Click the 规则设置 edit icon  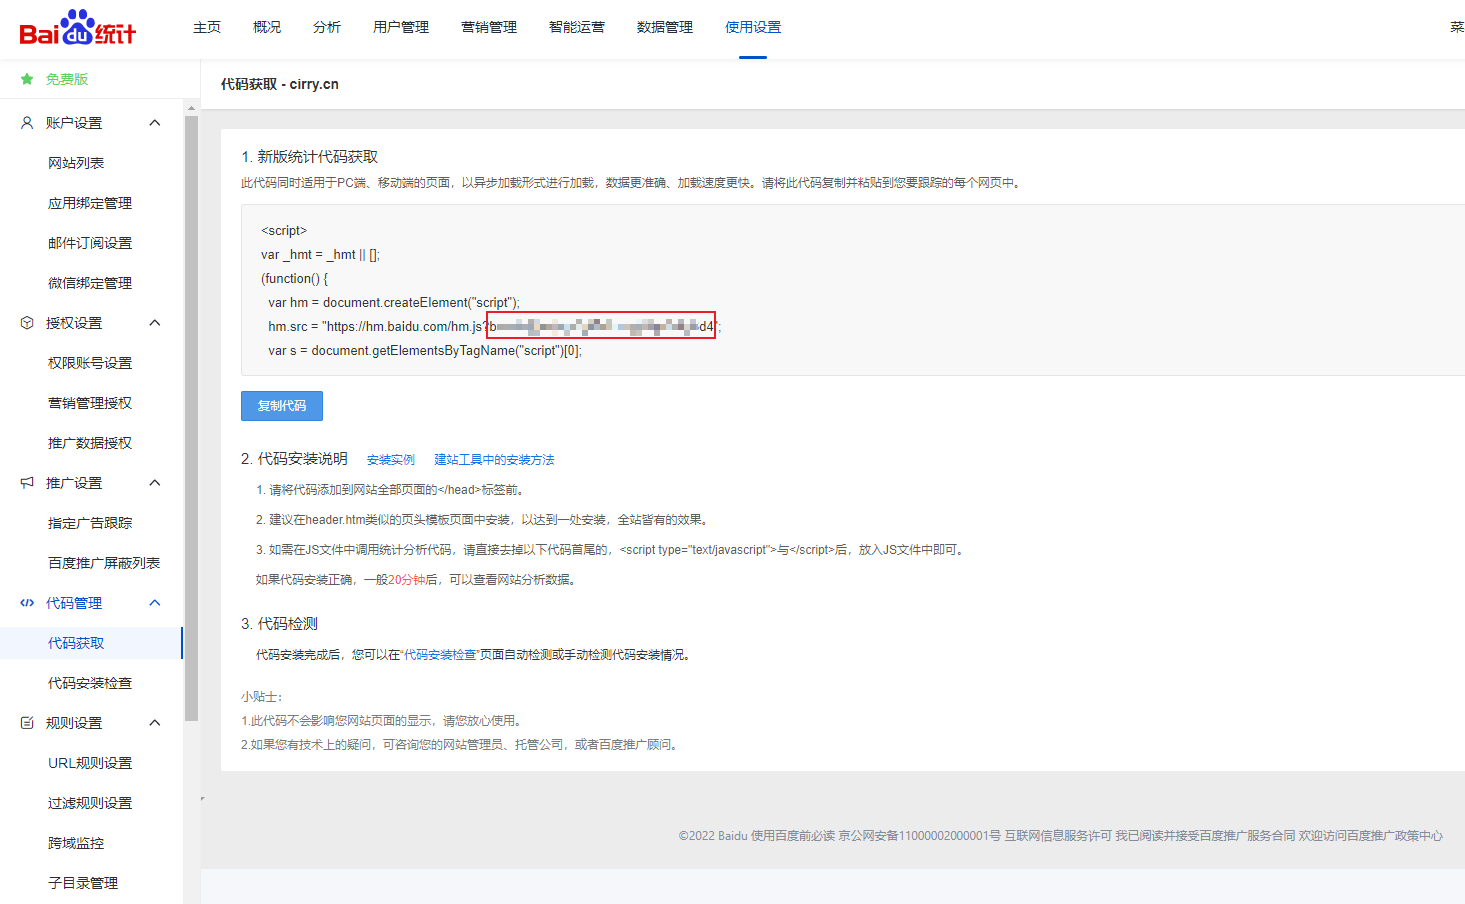(27, 723)
